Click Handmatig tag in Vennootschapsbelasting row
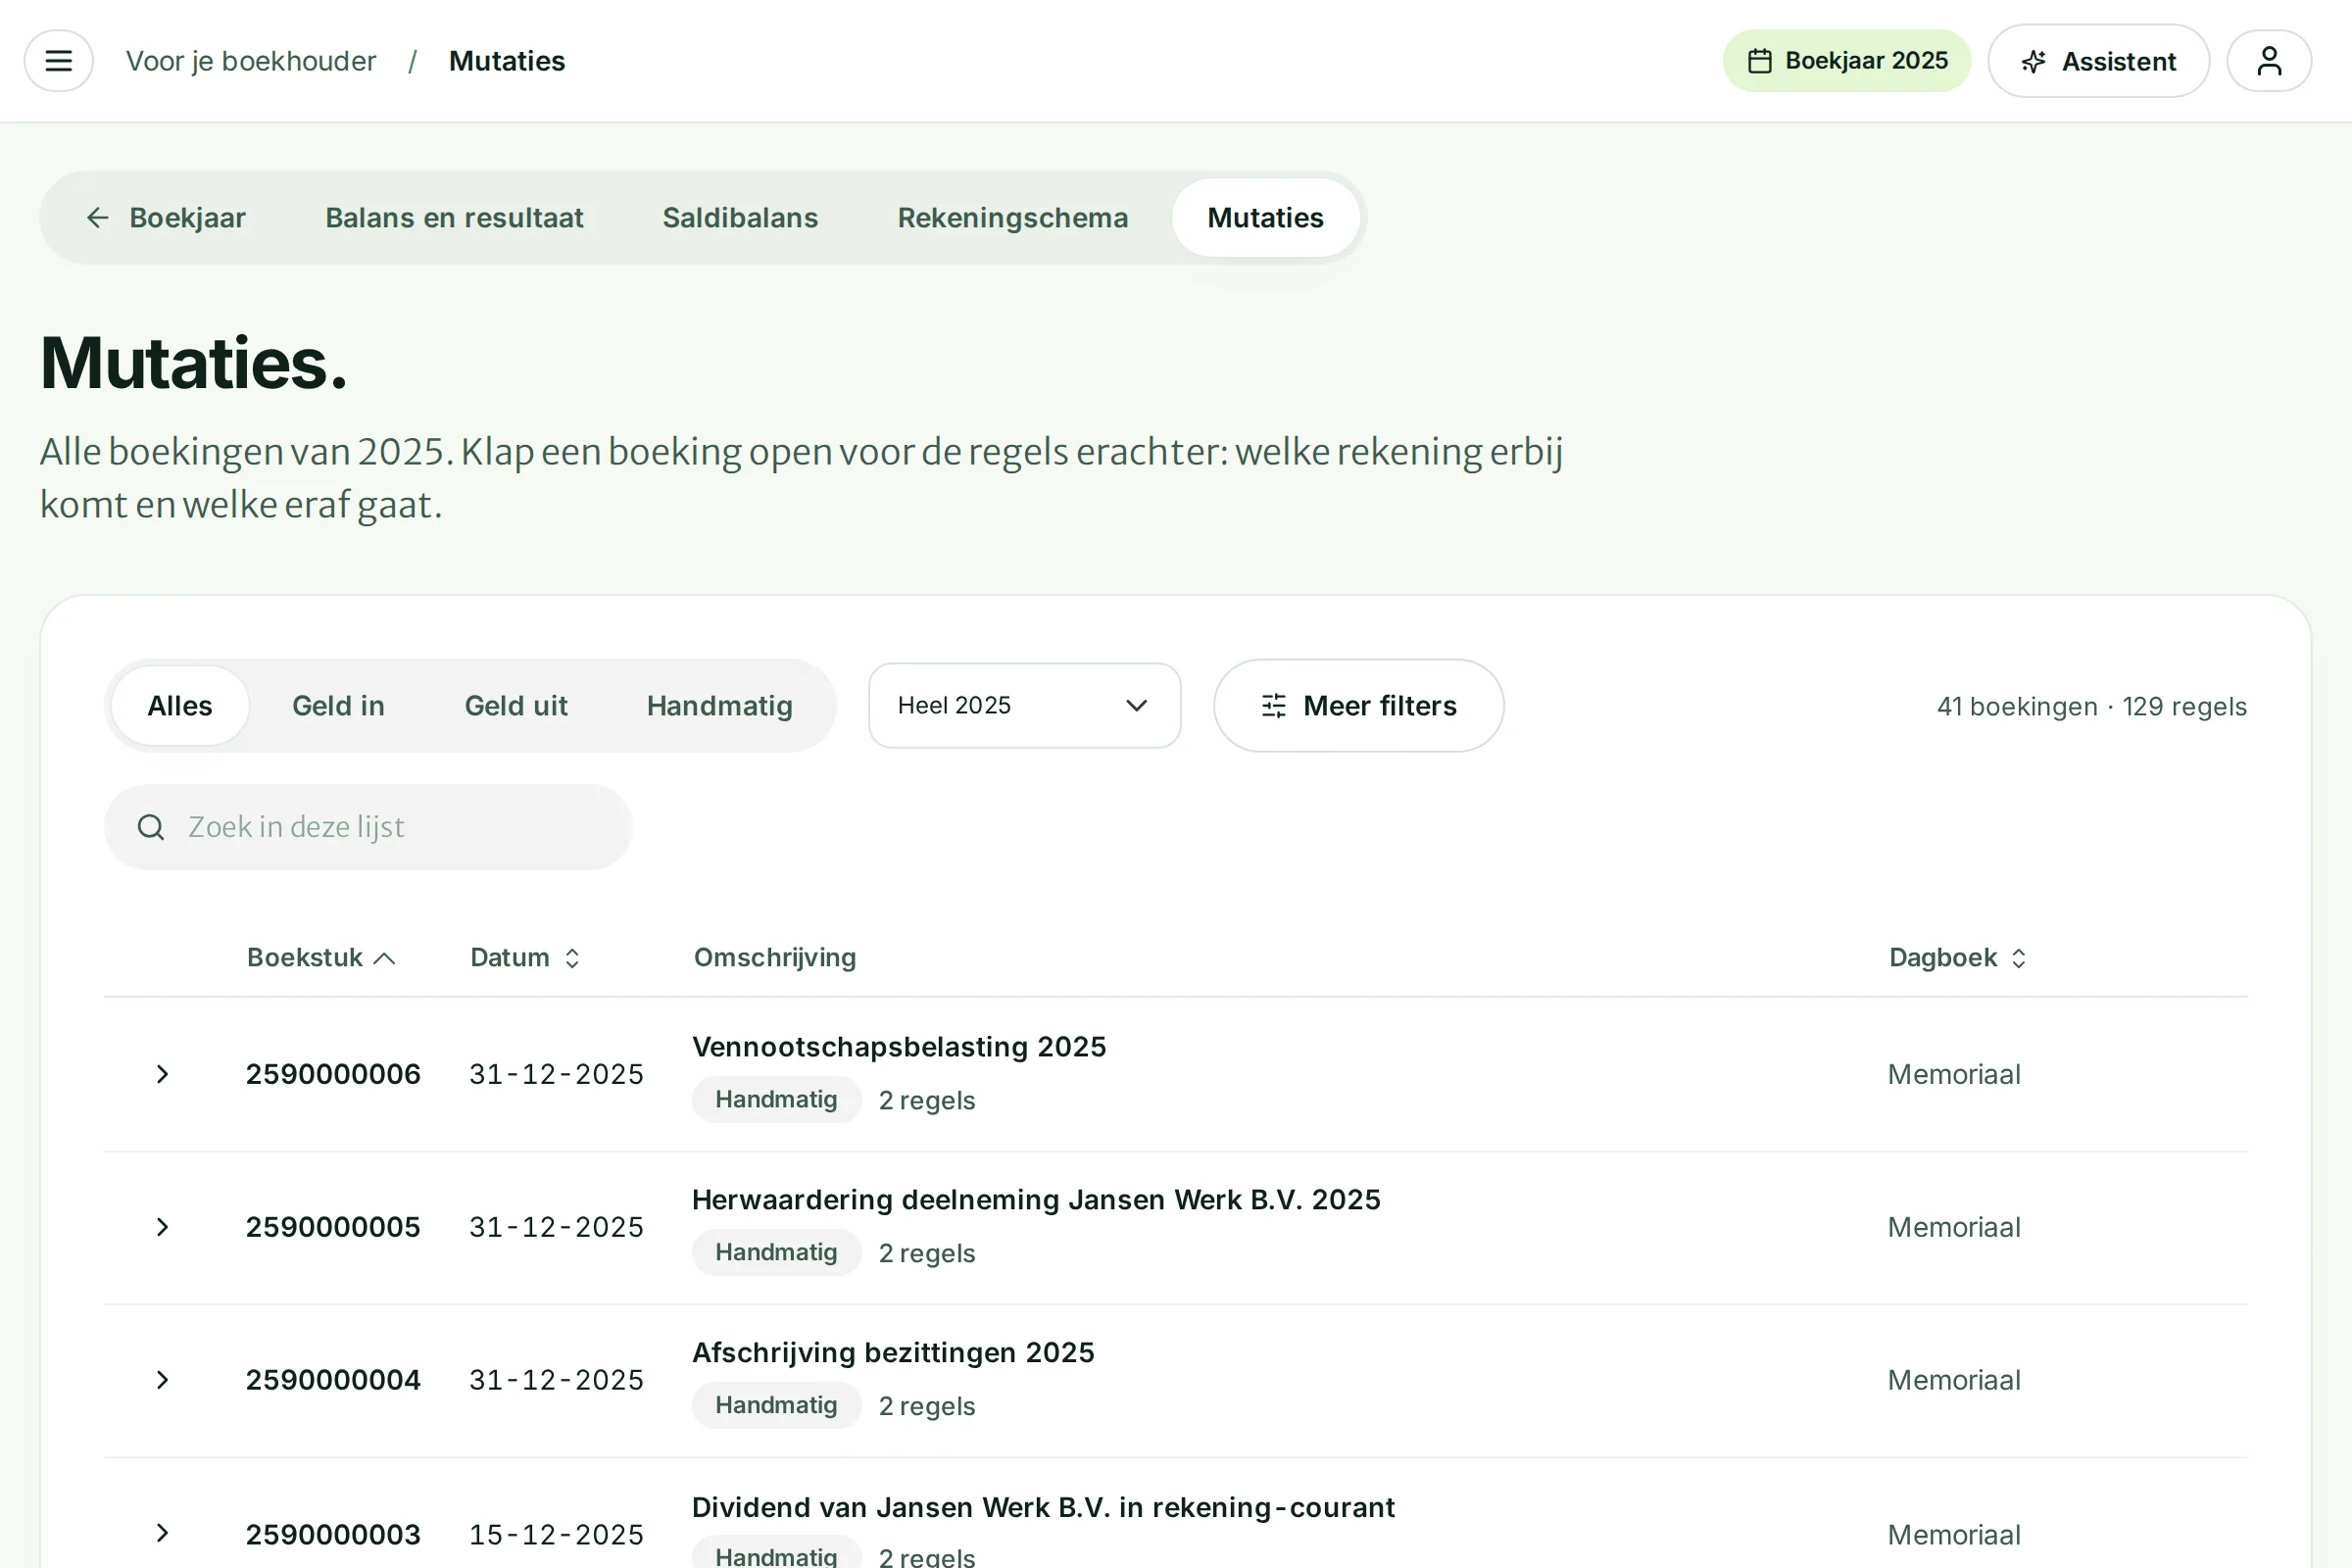The width and height of the screenshot is (2352, 1568). click(x=776, y=1100)
